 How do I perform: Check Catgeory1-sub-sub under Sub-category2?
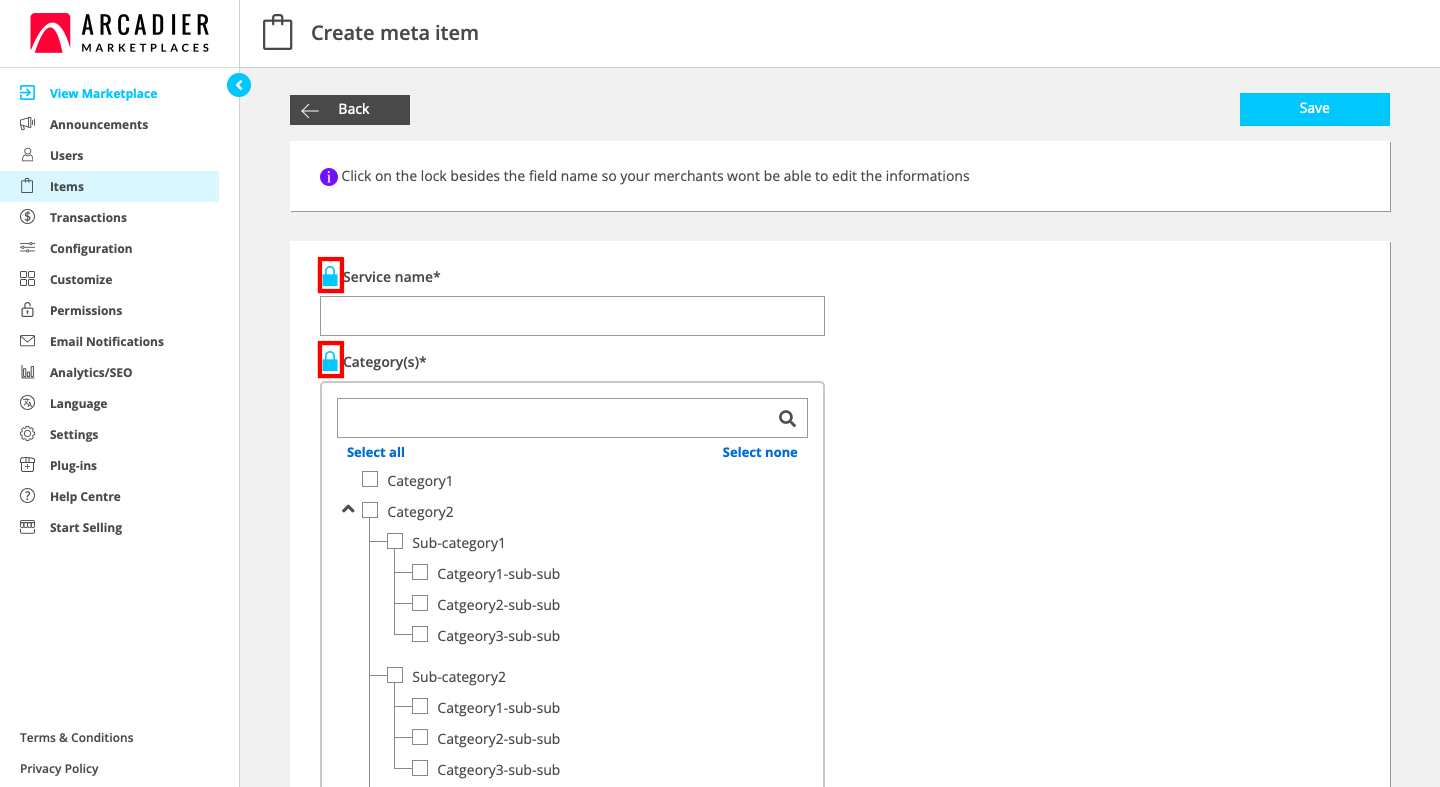click(x=420, y=707)
